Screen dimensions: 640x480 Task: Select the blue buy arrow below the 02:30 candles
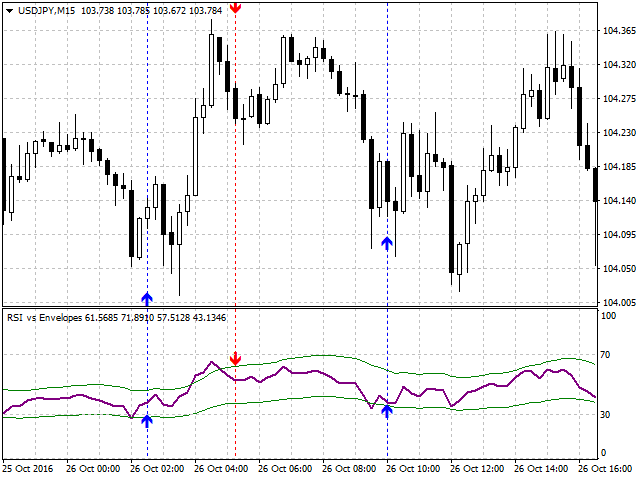click(x=147, y=299)
